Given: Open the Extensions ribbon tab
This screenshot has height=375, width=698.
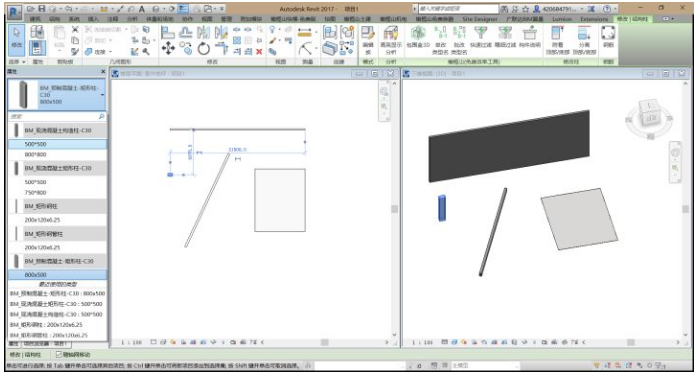Looking at the screenshot, I should click(x=594, y=19).
